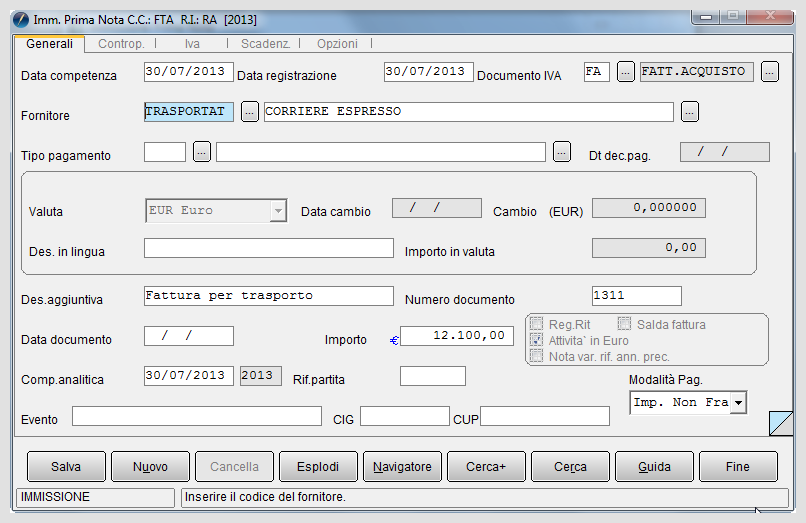
Task: Click the FATT.ACQUISTO description field
Action: point(697,72)
